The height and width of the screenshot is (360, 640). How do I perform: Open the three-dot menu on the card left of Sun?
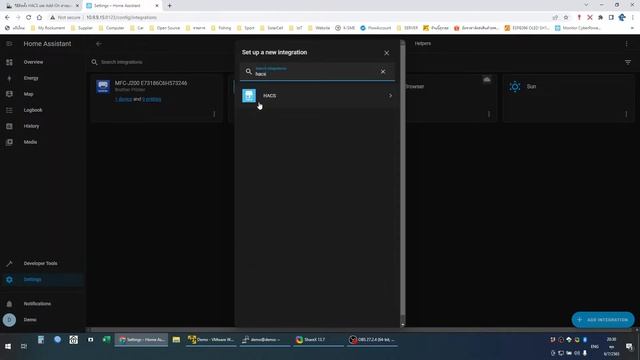tap(489, 114)
